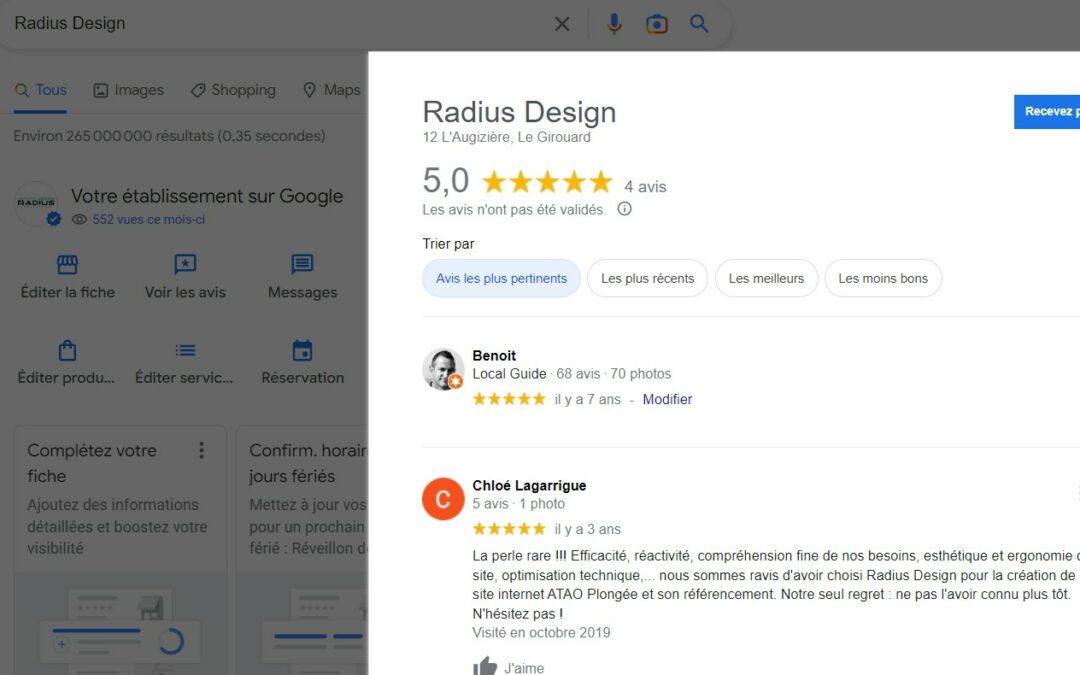Open the Réservation calendar icon

click(302, 351)
